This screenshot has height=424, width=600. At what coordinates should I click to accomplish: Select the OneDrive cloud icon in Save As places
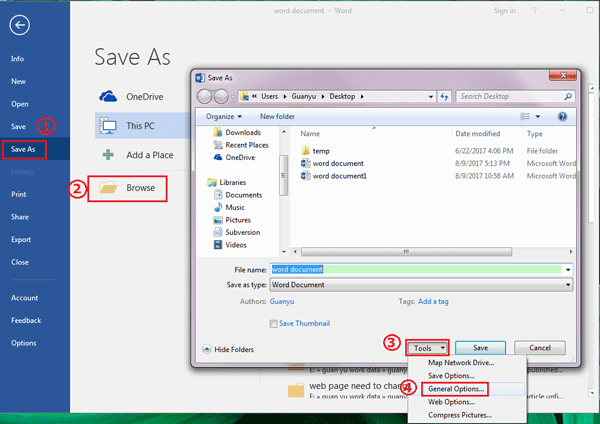point(108,96)
